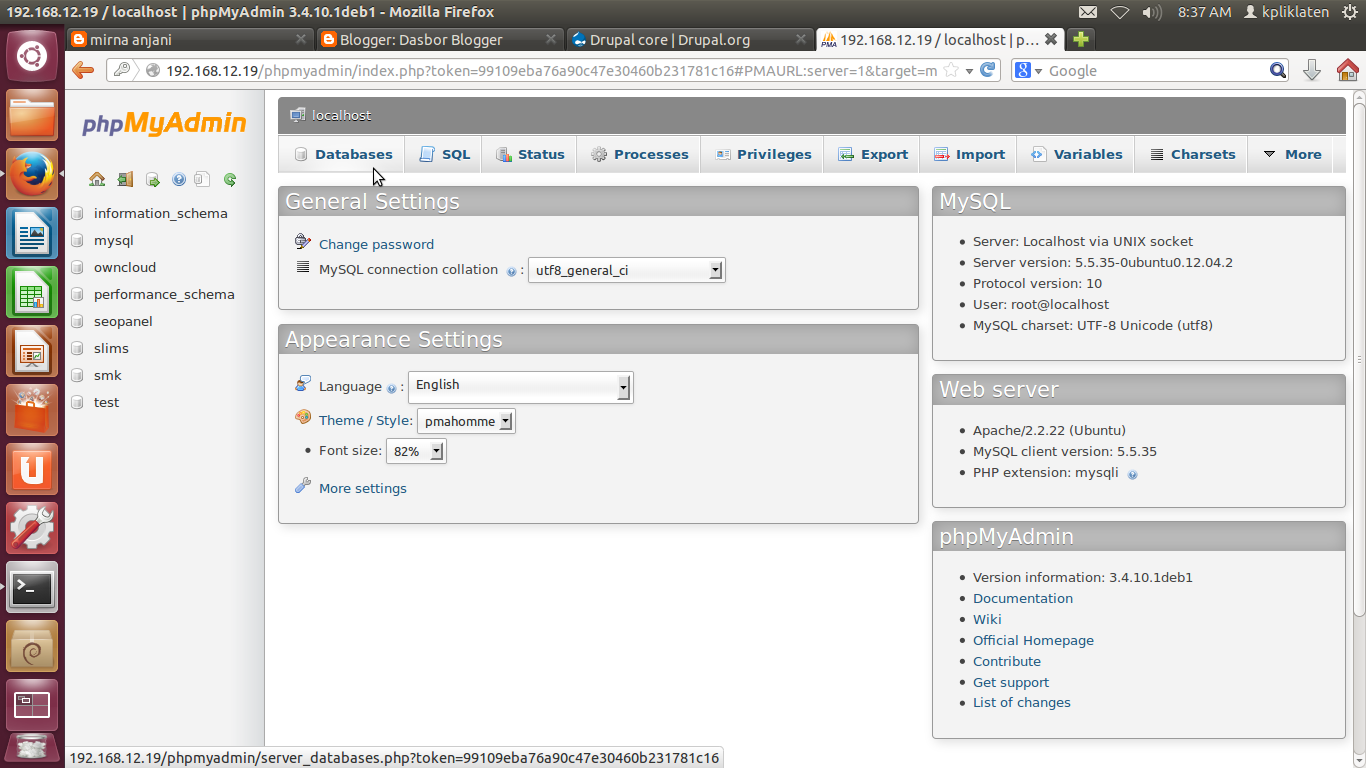Open URL bar history dropdown arrow
1366x768 pixels.
(969, 71)
